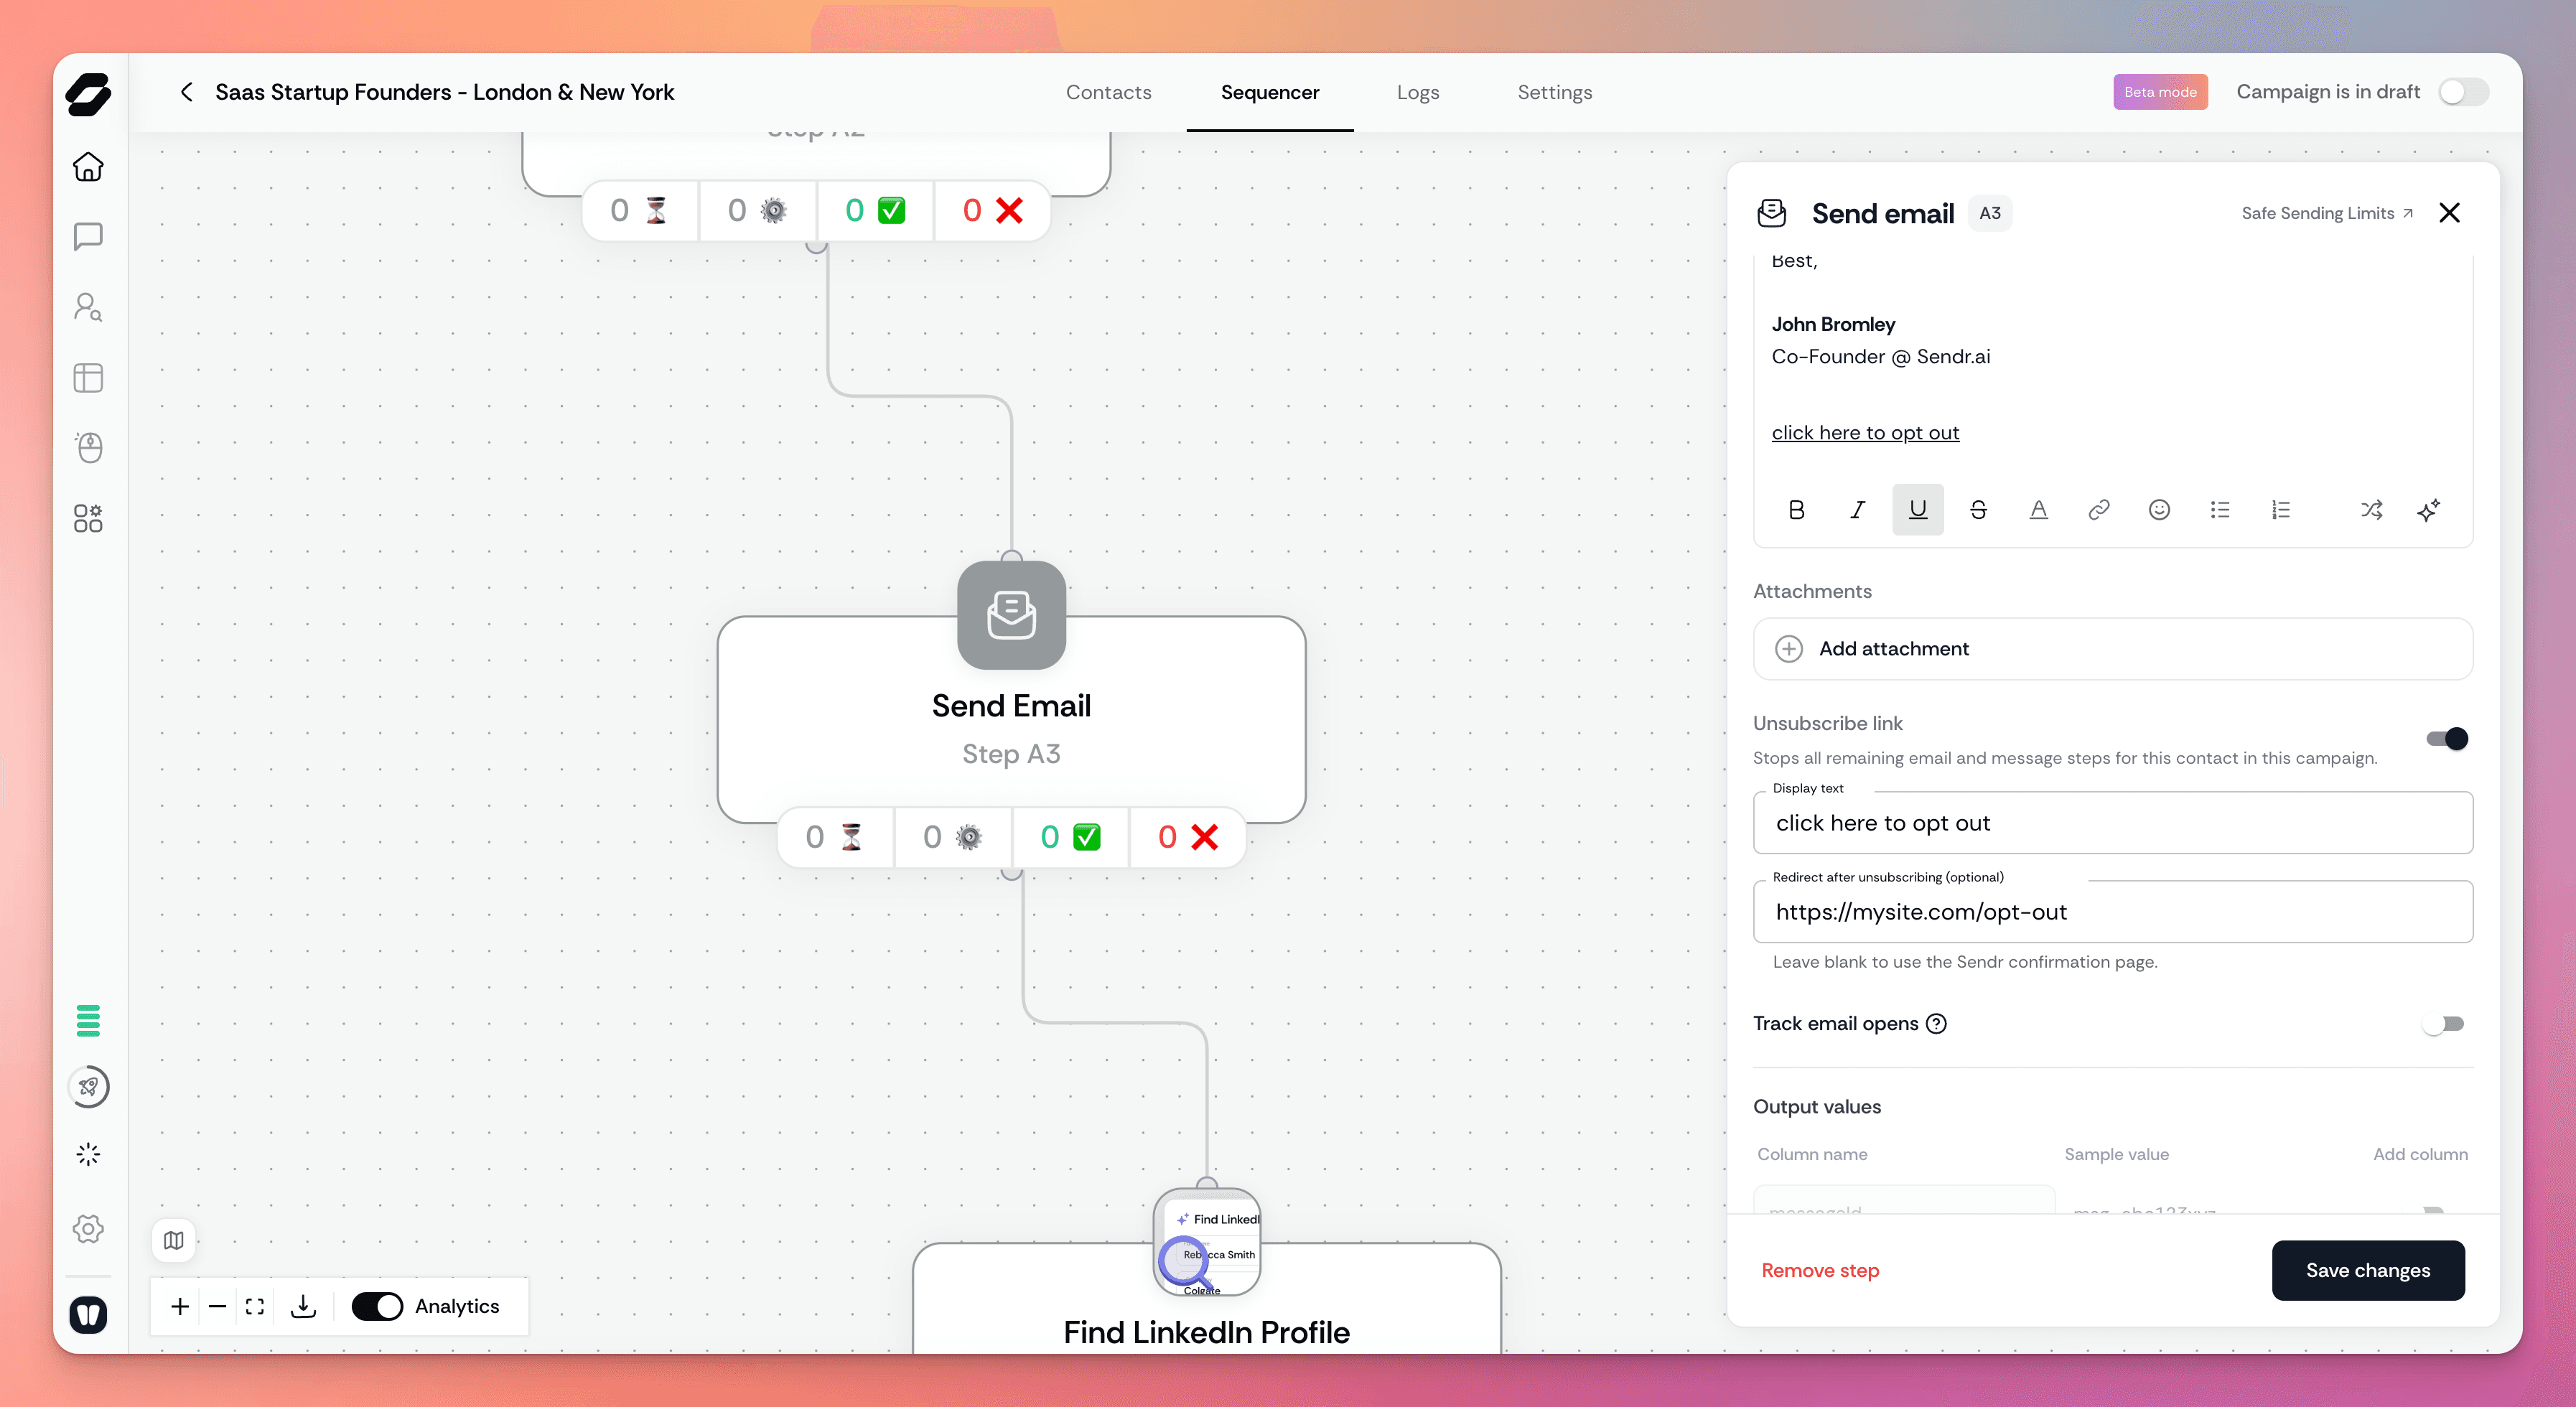Click the Beta mode badge
Screen dimensions: 2576x1407
2160,92
